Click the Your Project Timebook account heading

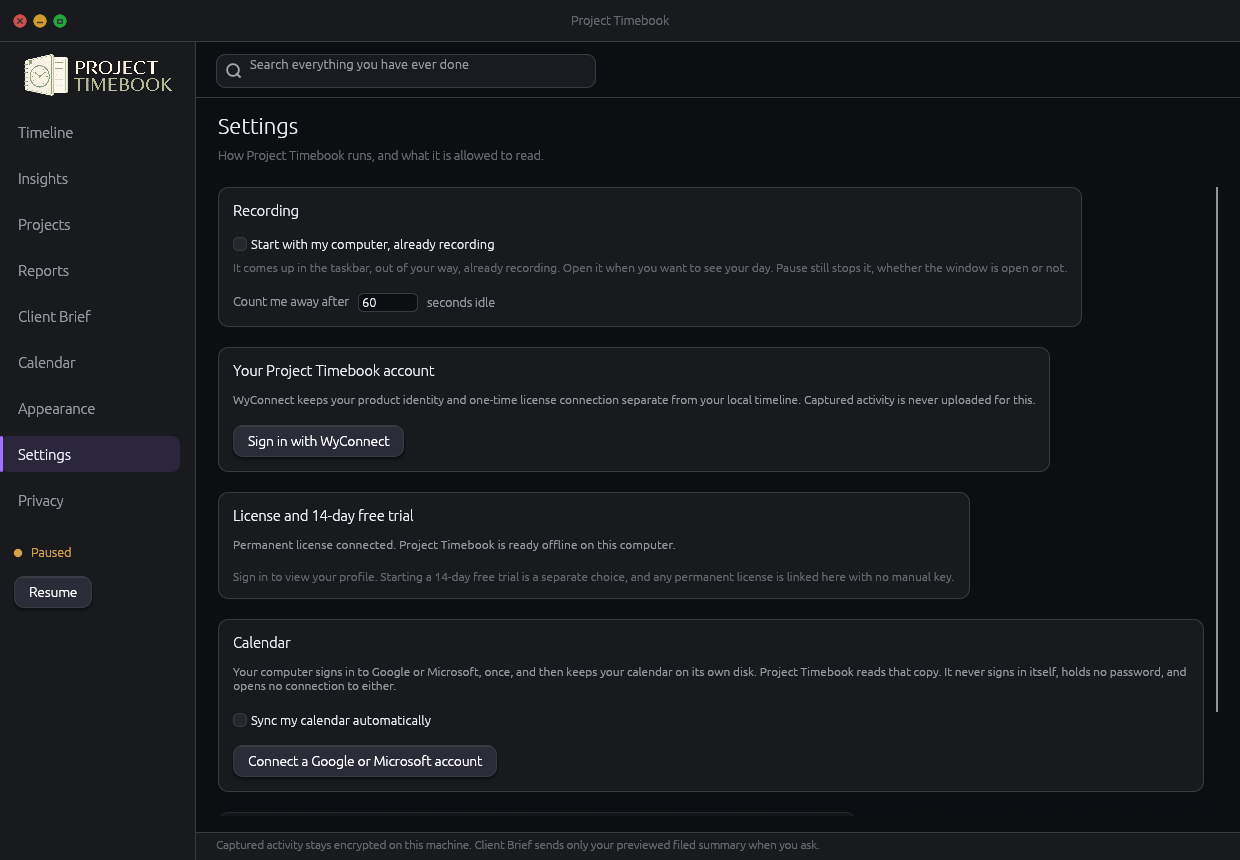pyautogui.click(x=334, y=371)
